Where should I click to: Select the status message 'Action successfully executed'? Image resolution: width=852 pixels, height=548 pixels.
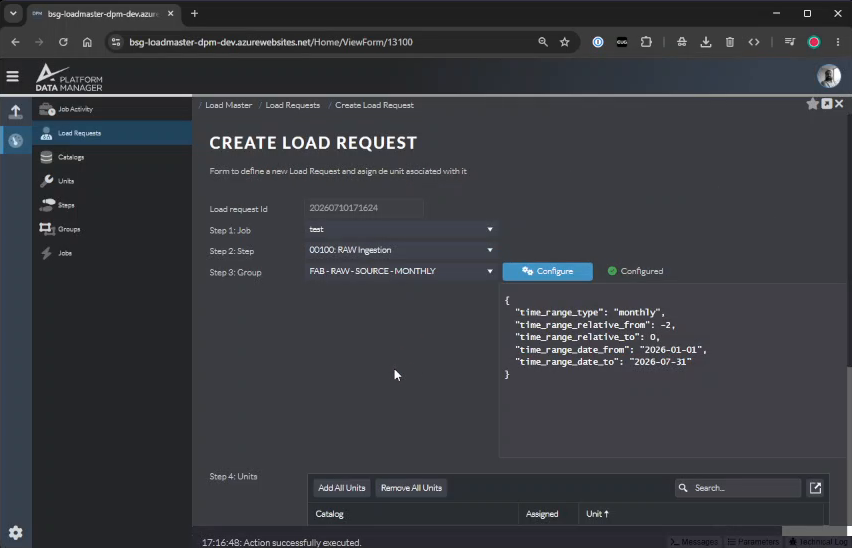click(281, 543)
